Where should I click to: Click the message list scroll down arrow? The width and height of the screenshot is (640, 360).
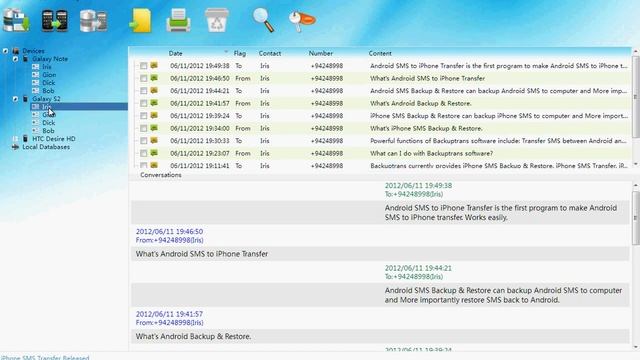(x=636, y=164)
